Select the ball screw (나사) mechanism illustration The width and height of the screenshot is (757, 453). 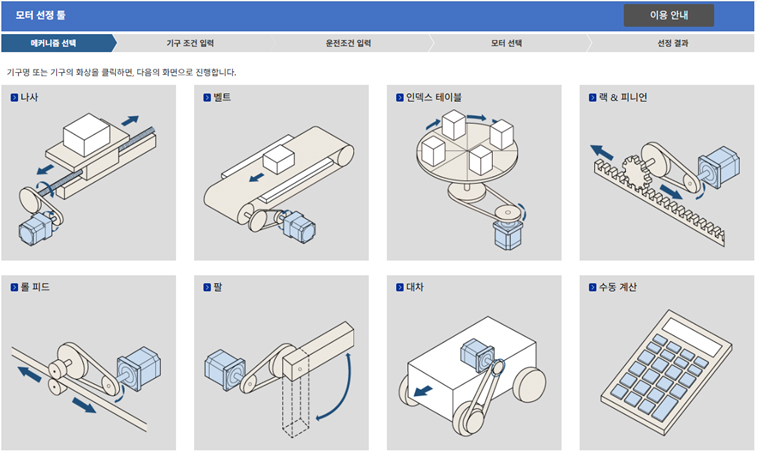88,180
